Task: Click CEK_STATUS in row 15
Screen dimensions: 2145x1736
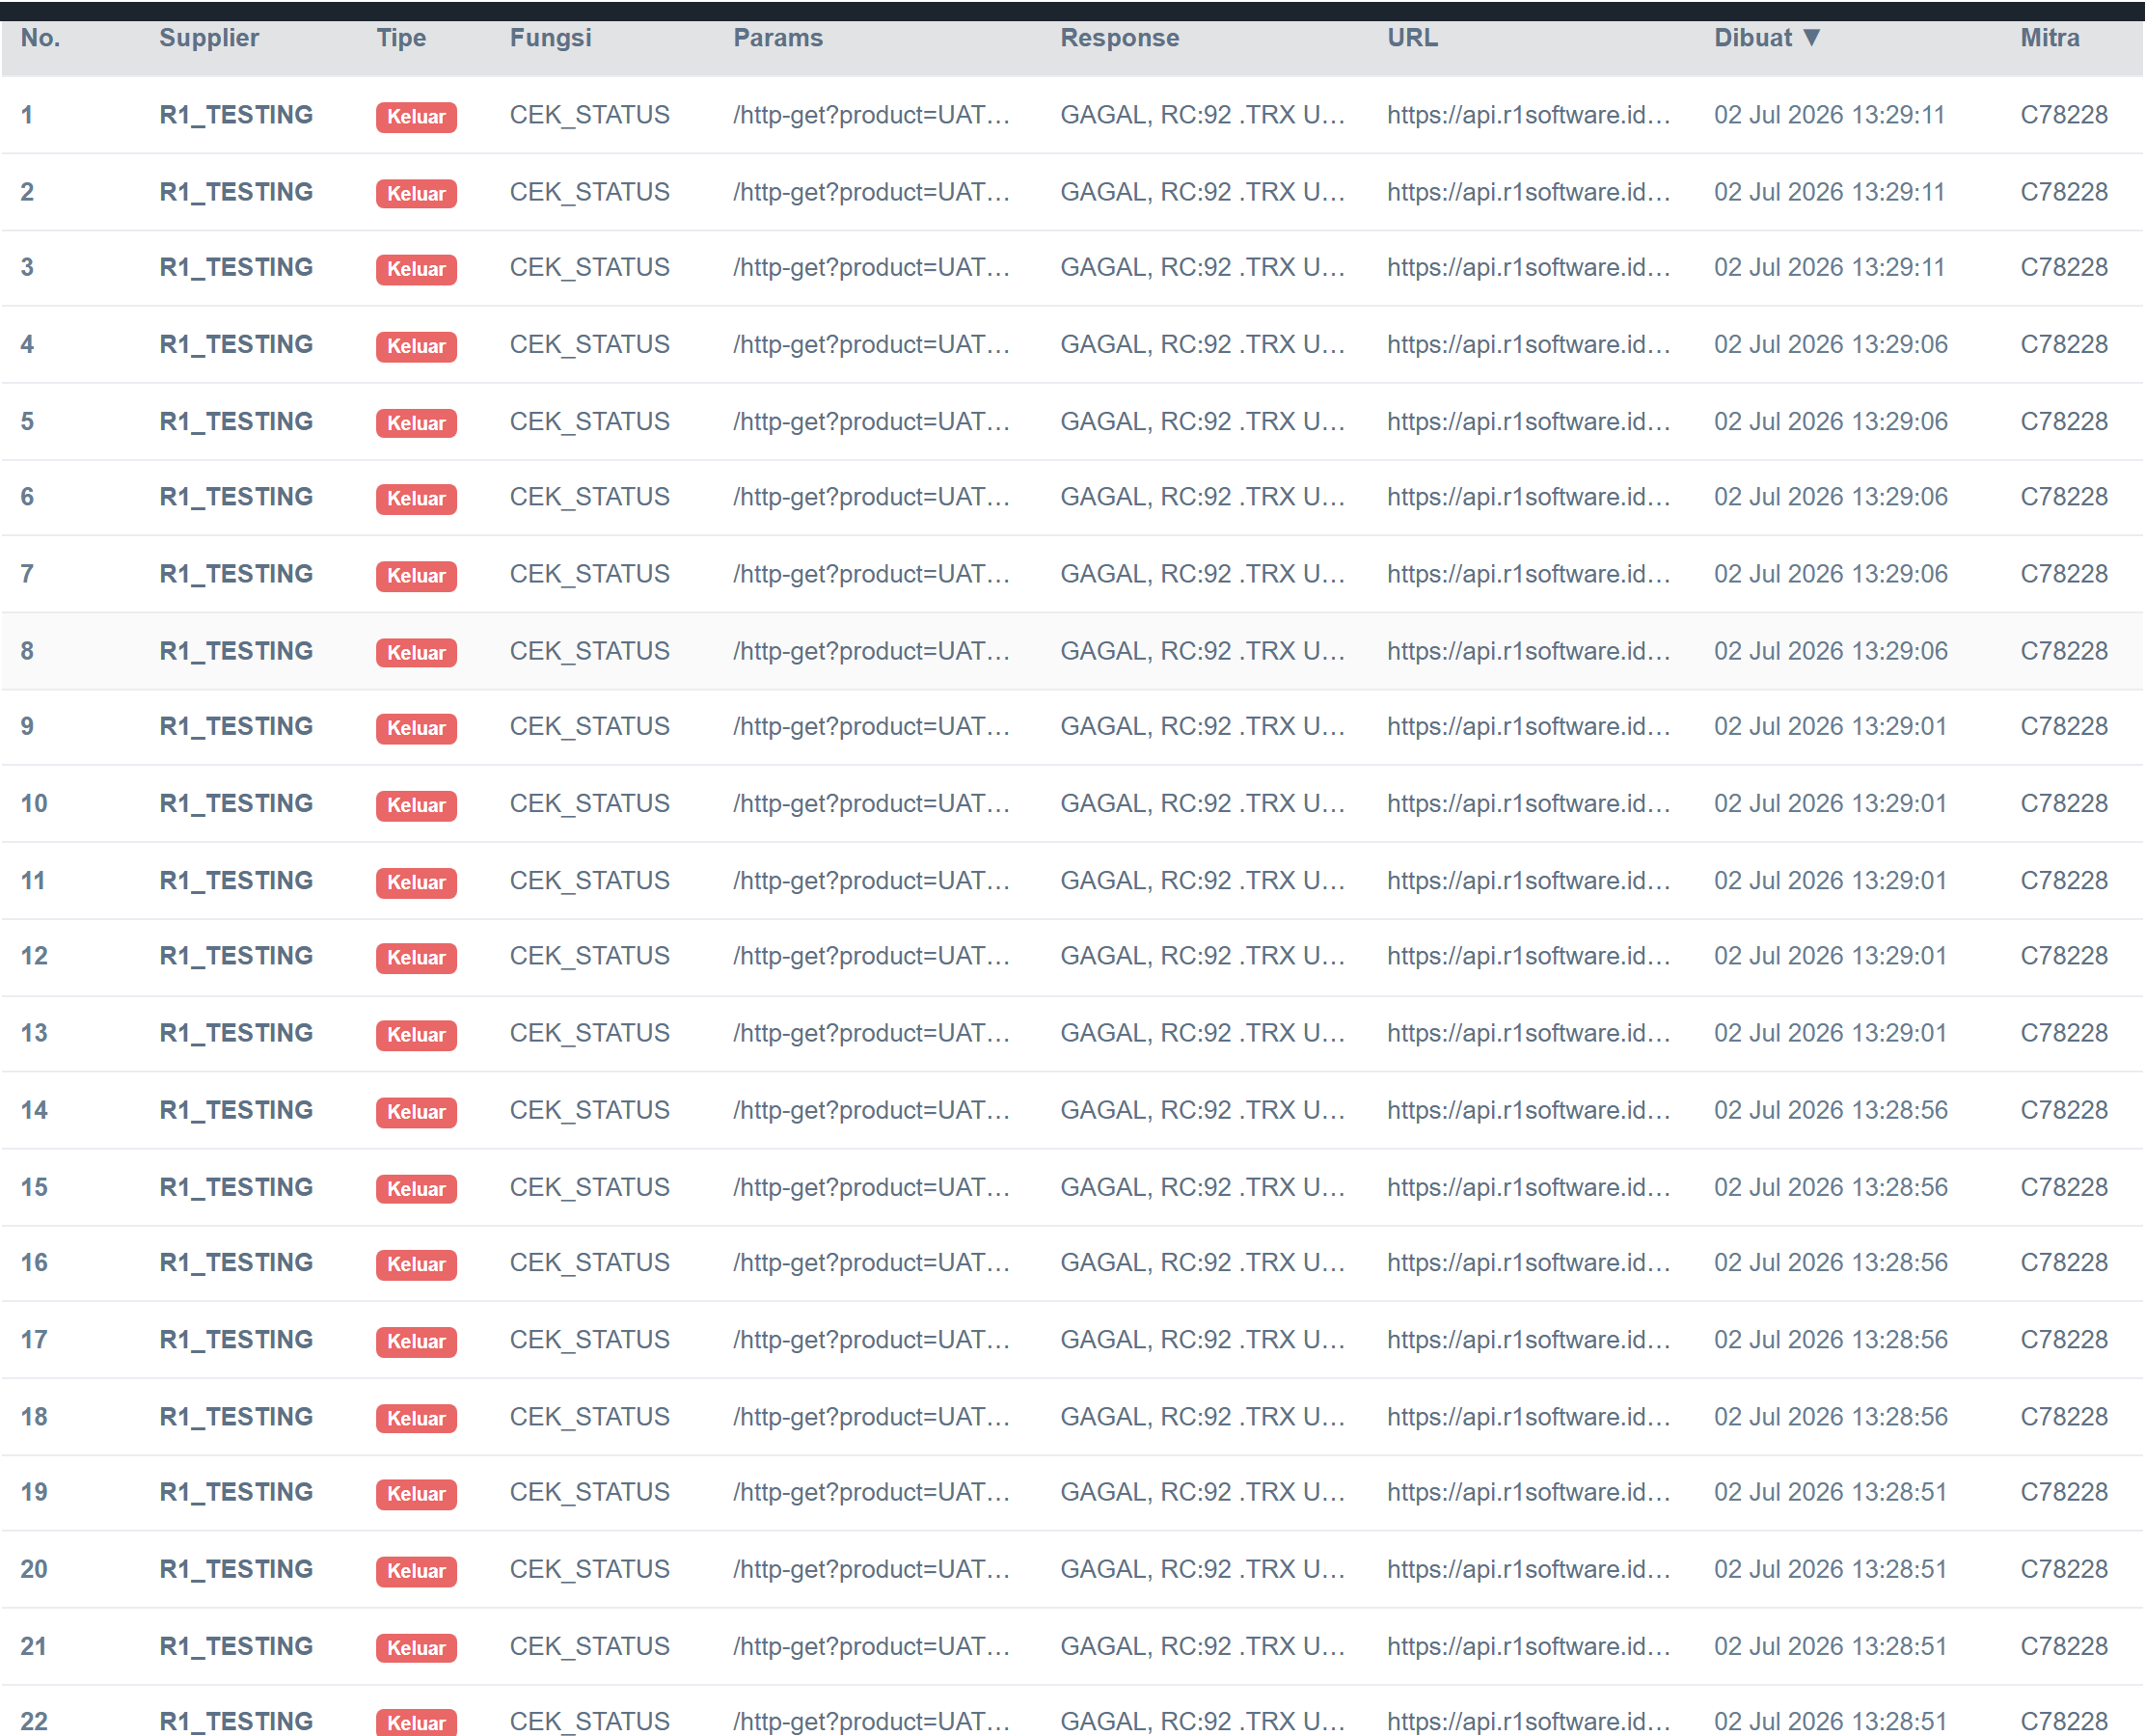Action: (590, 1188)
